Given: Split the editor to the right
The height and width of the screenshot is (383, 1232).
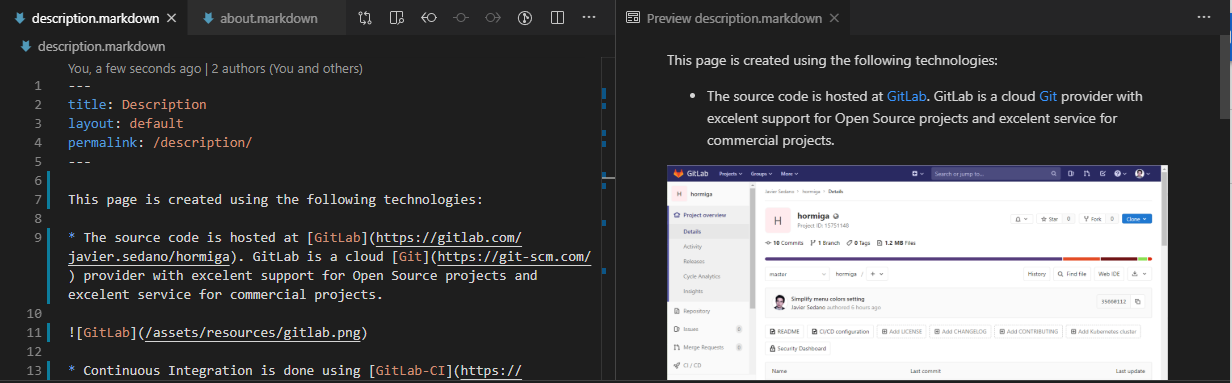Looking at the screenshot, I should tap(557, 18).
